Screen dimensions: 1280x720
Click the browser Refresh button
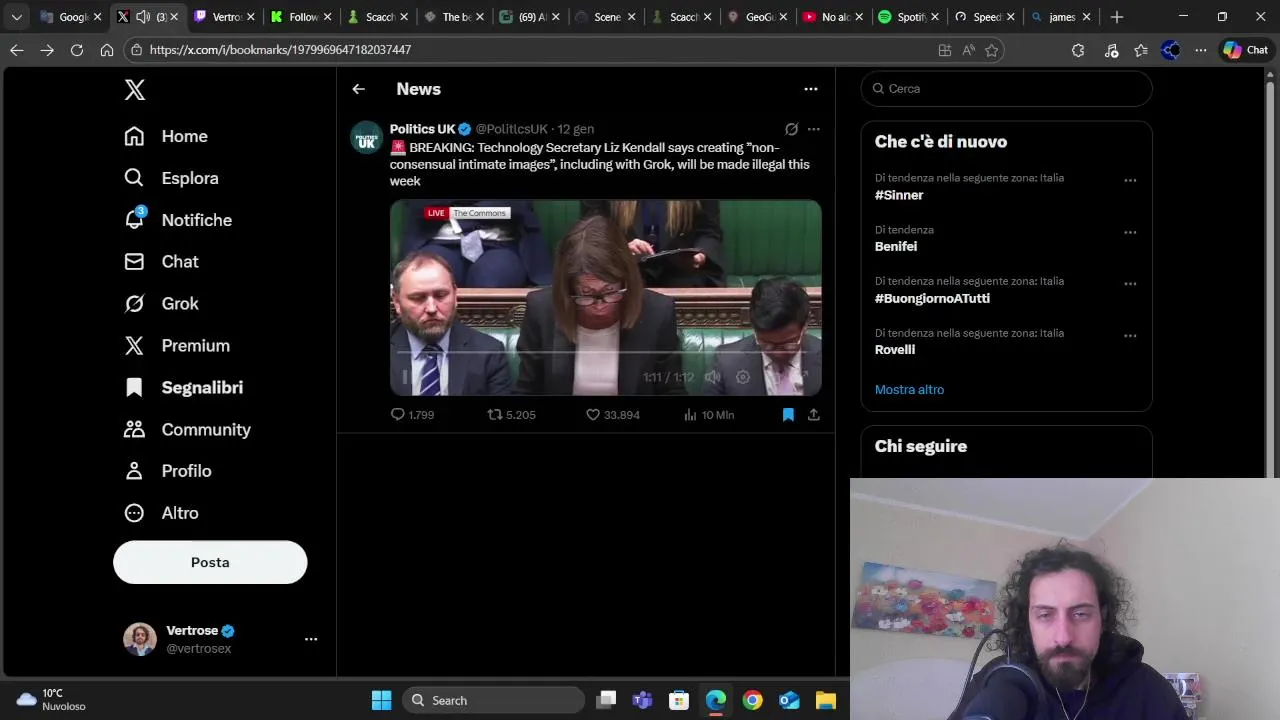point(77,50)
